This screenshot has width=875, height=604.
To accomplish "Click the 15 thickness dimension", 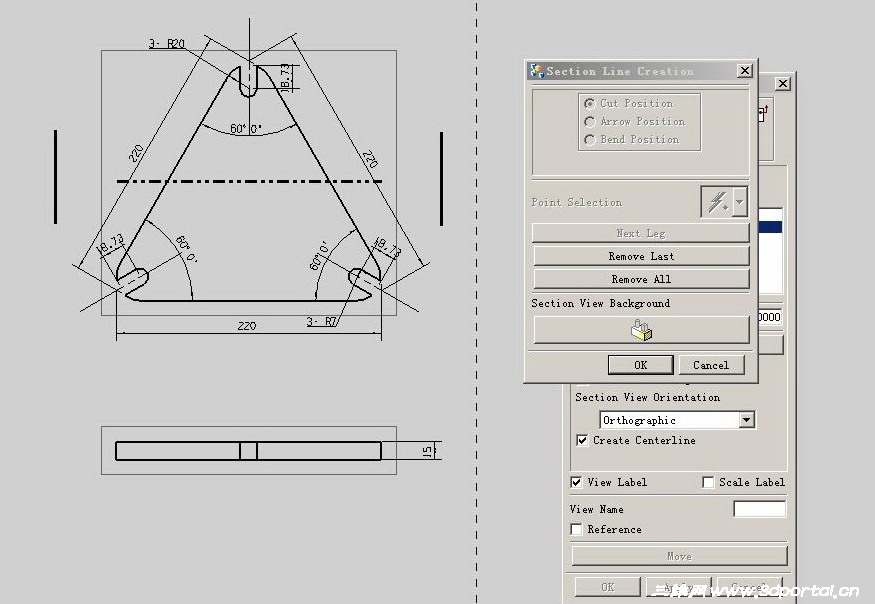I will [x=427, y=451].
